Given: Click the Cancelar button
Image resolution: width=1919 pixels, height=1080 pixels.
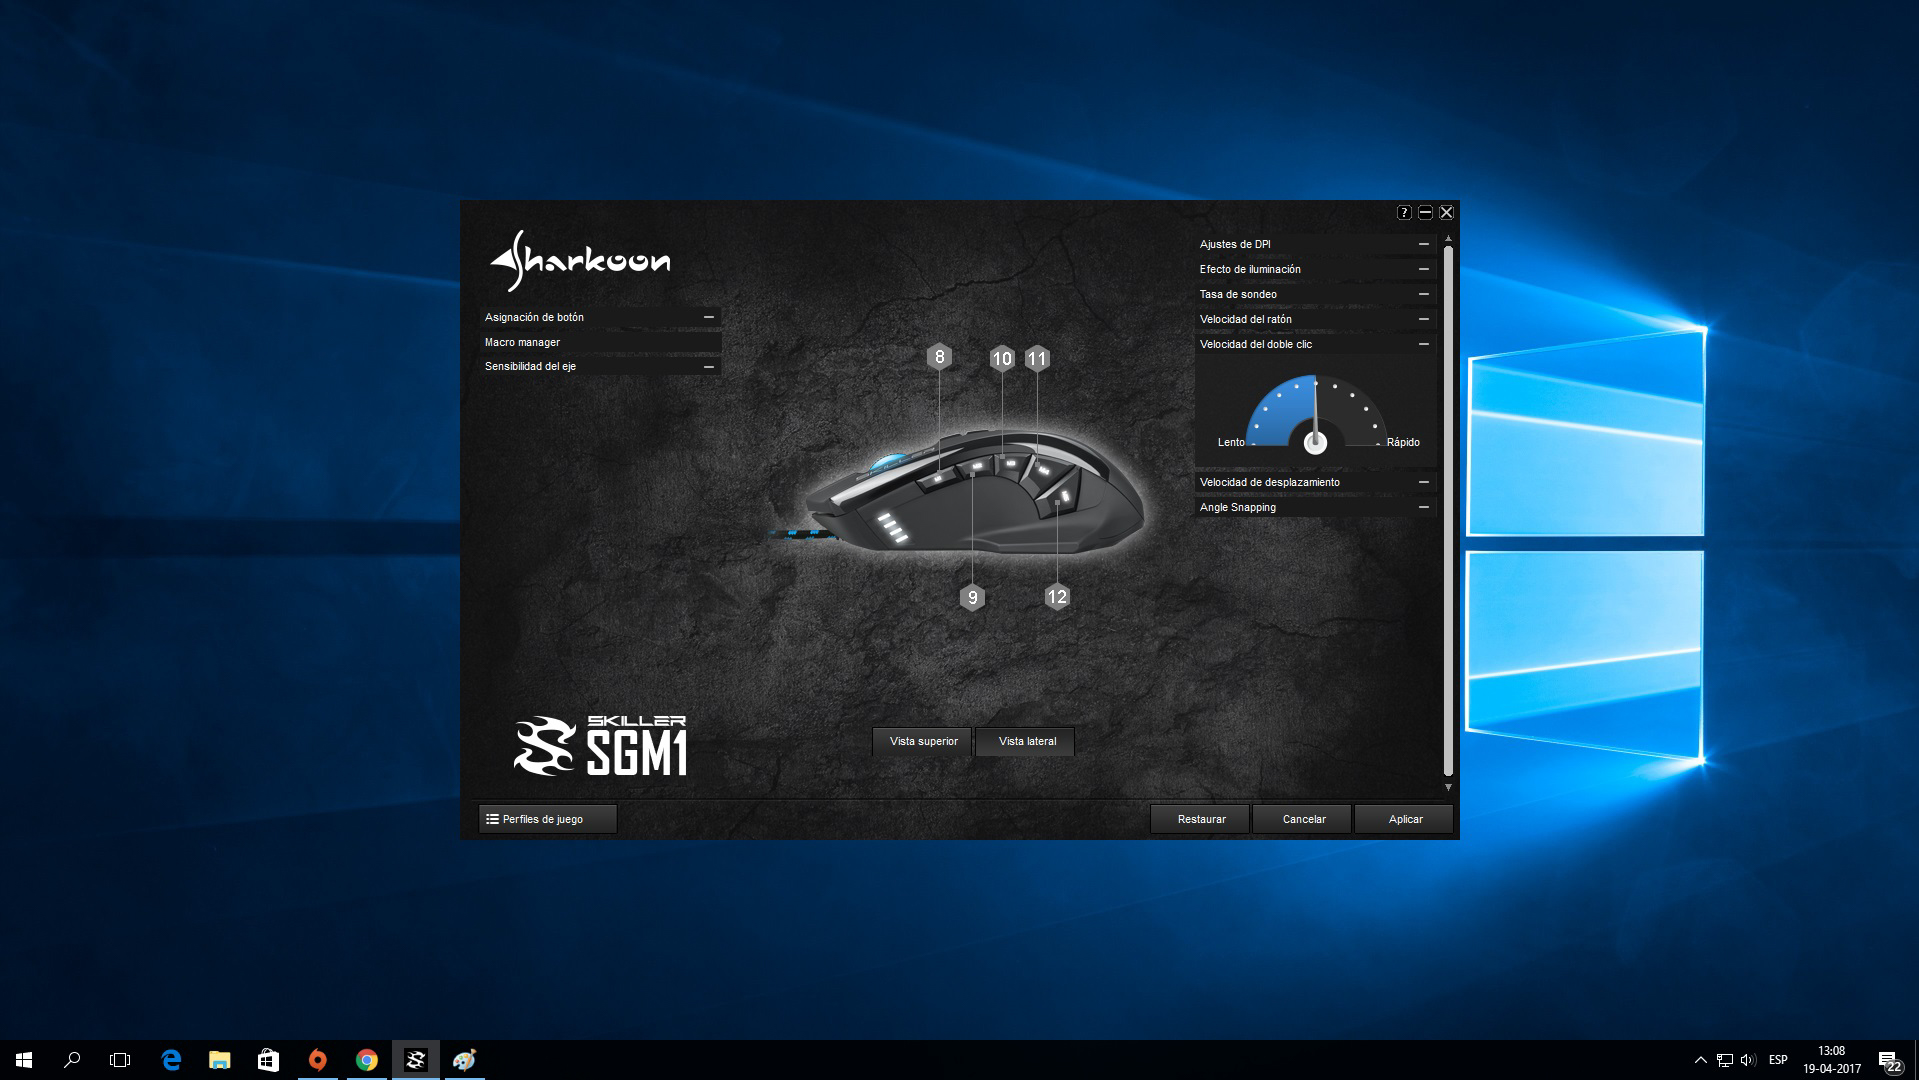Looking at the screenshot, I should click(1303, 819).
